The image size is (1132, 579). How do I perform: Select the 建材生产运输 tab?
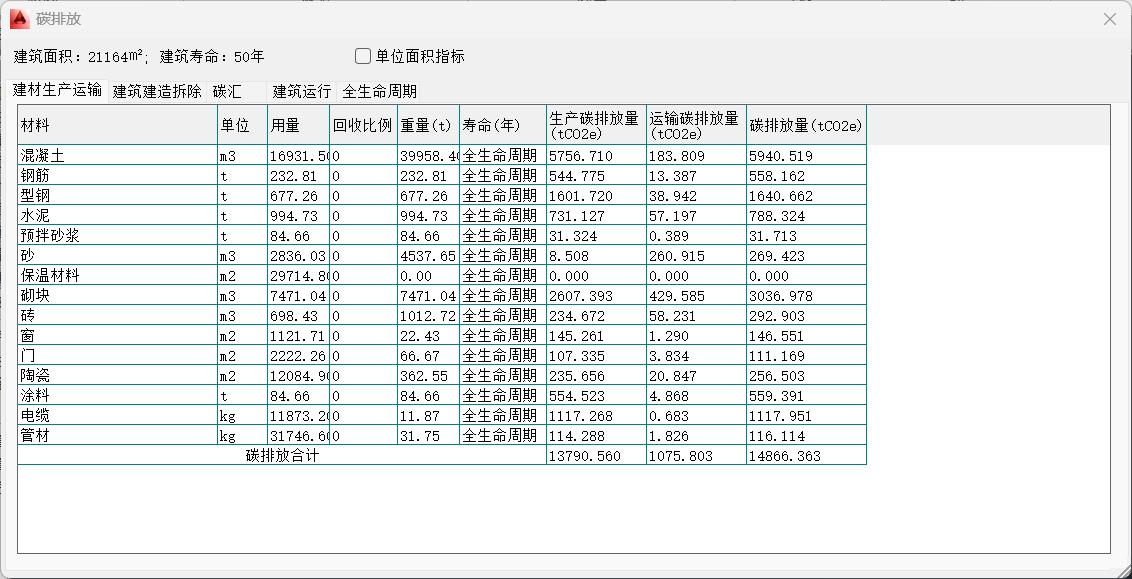pos(57,90)
